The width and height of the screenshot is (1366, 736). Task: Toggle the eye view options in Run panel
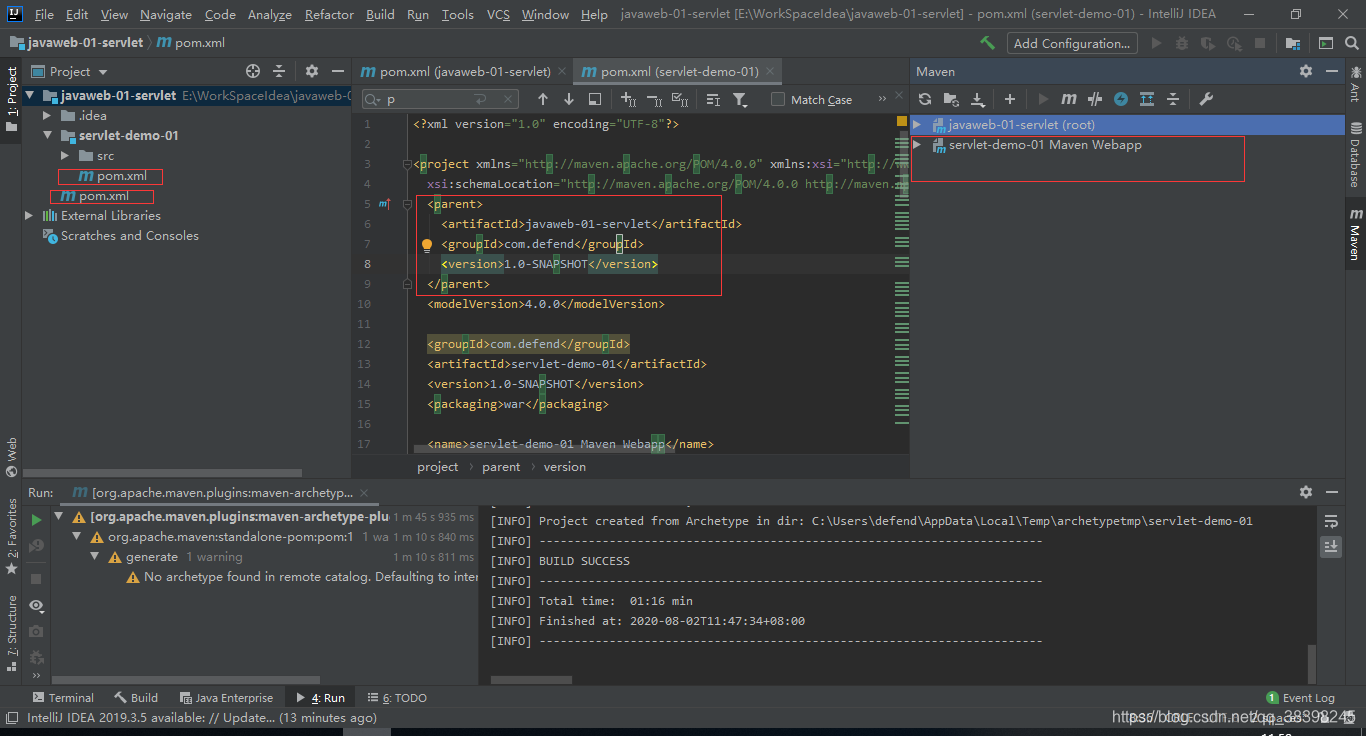coord(36,605)
